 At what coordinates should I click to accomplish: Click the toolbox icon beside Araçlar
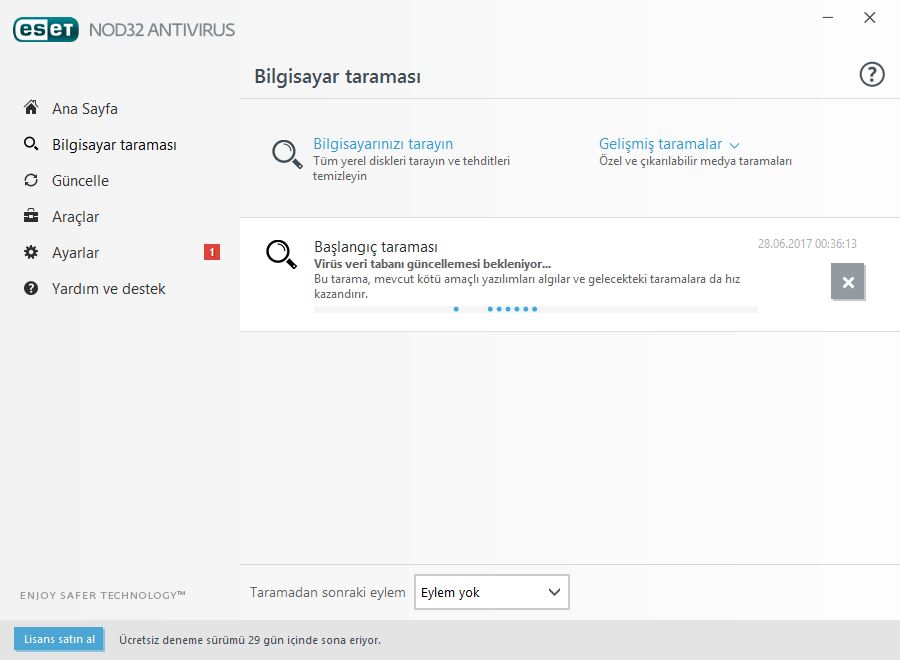pyautogui.click(x=31, y=216)
